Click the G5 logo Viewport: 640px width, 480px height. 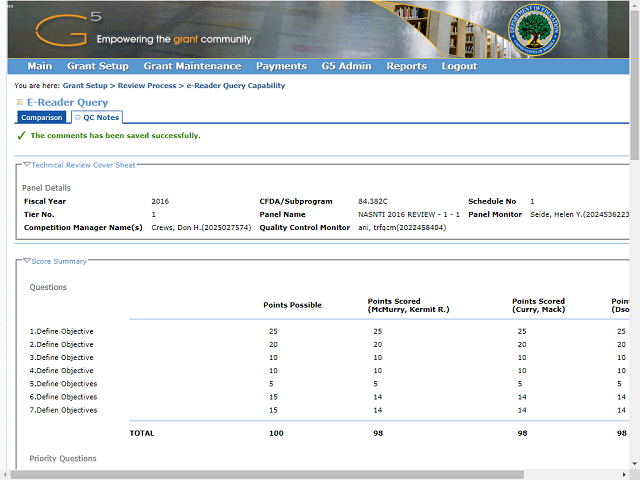click(x=63, y=30)
